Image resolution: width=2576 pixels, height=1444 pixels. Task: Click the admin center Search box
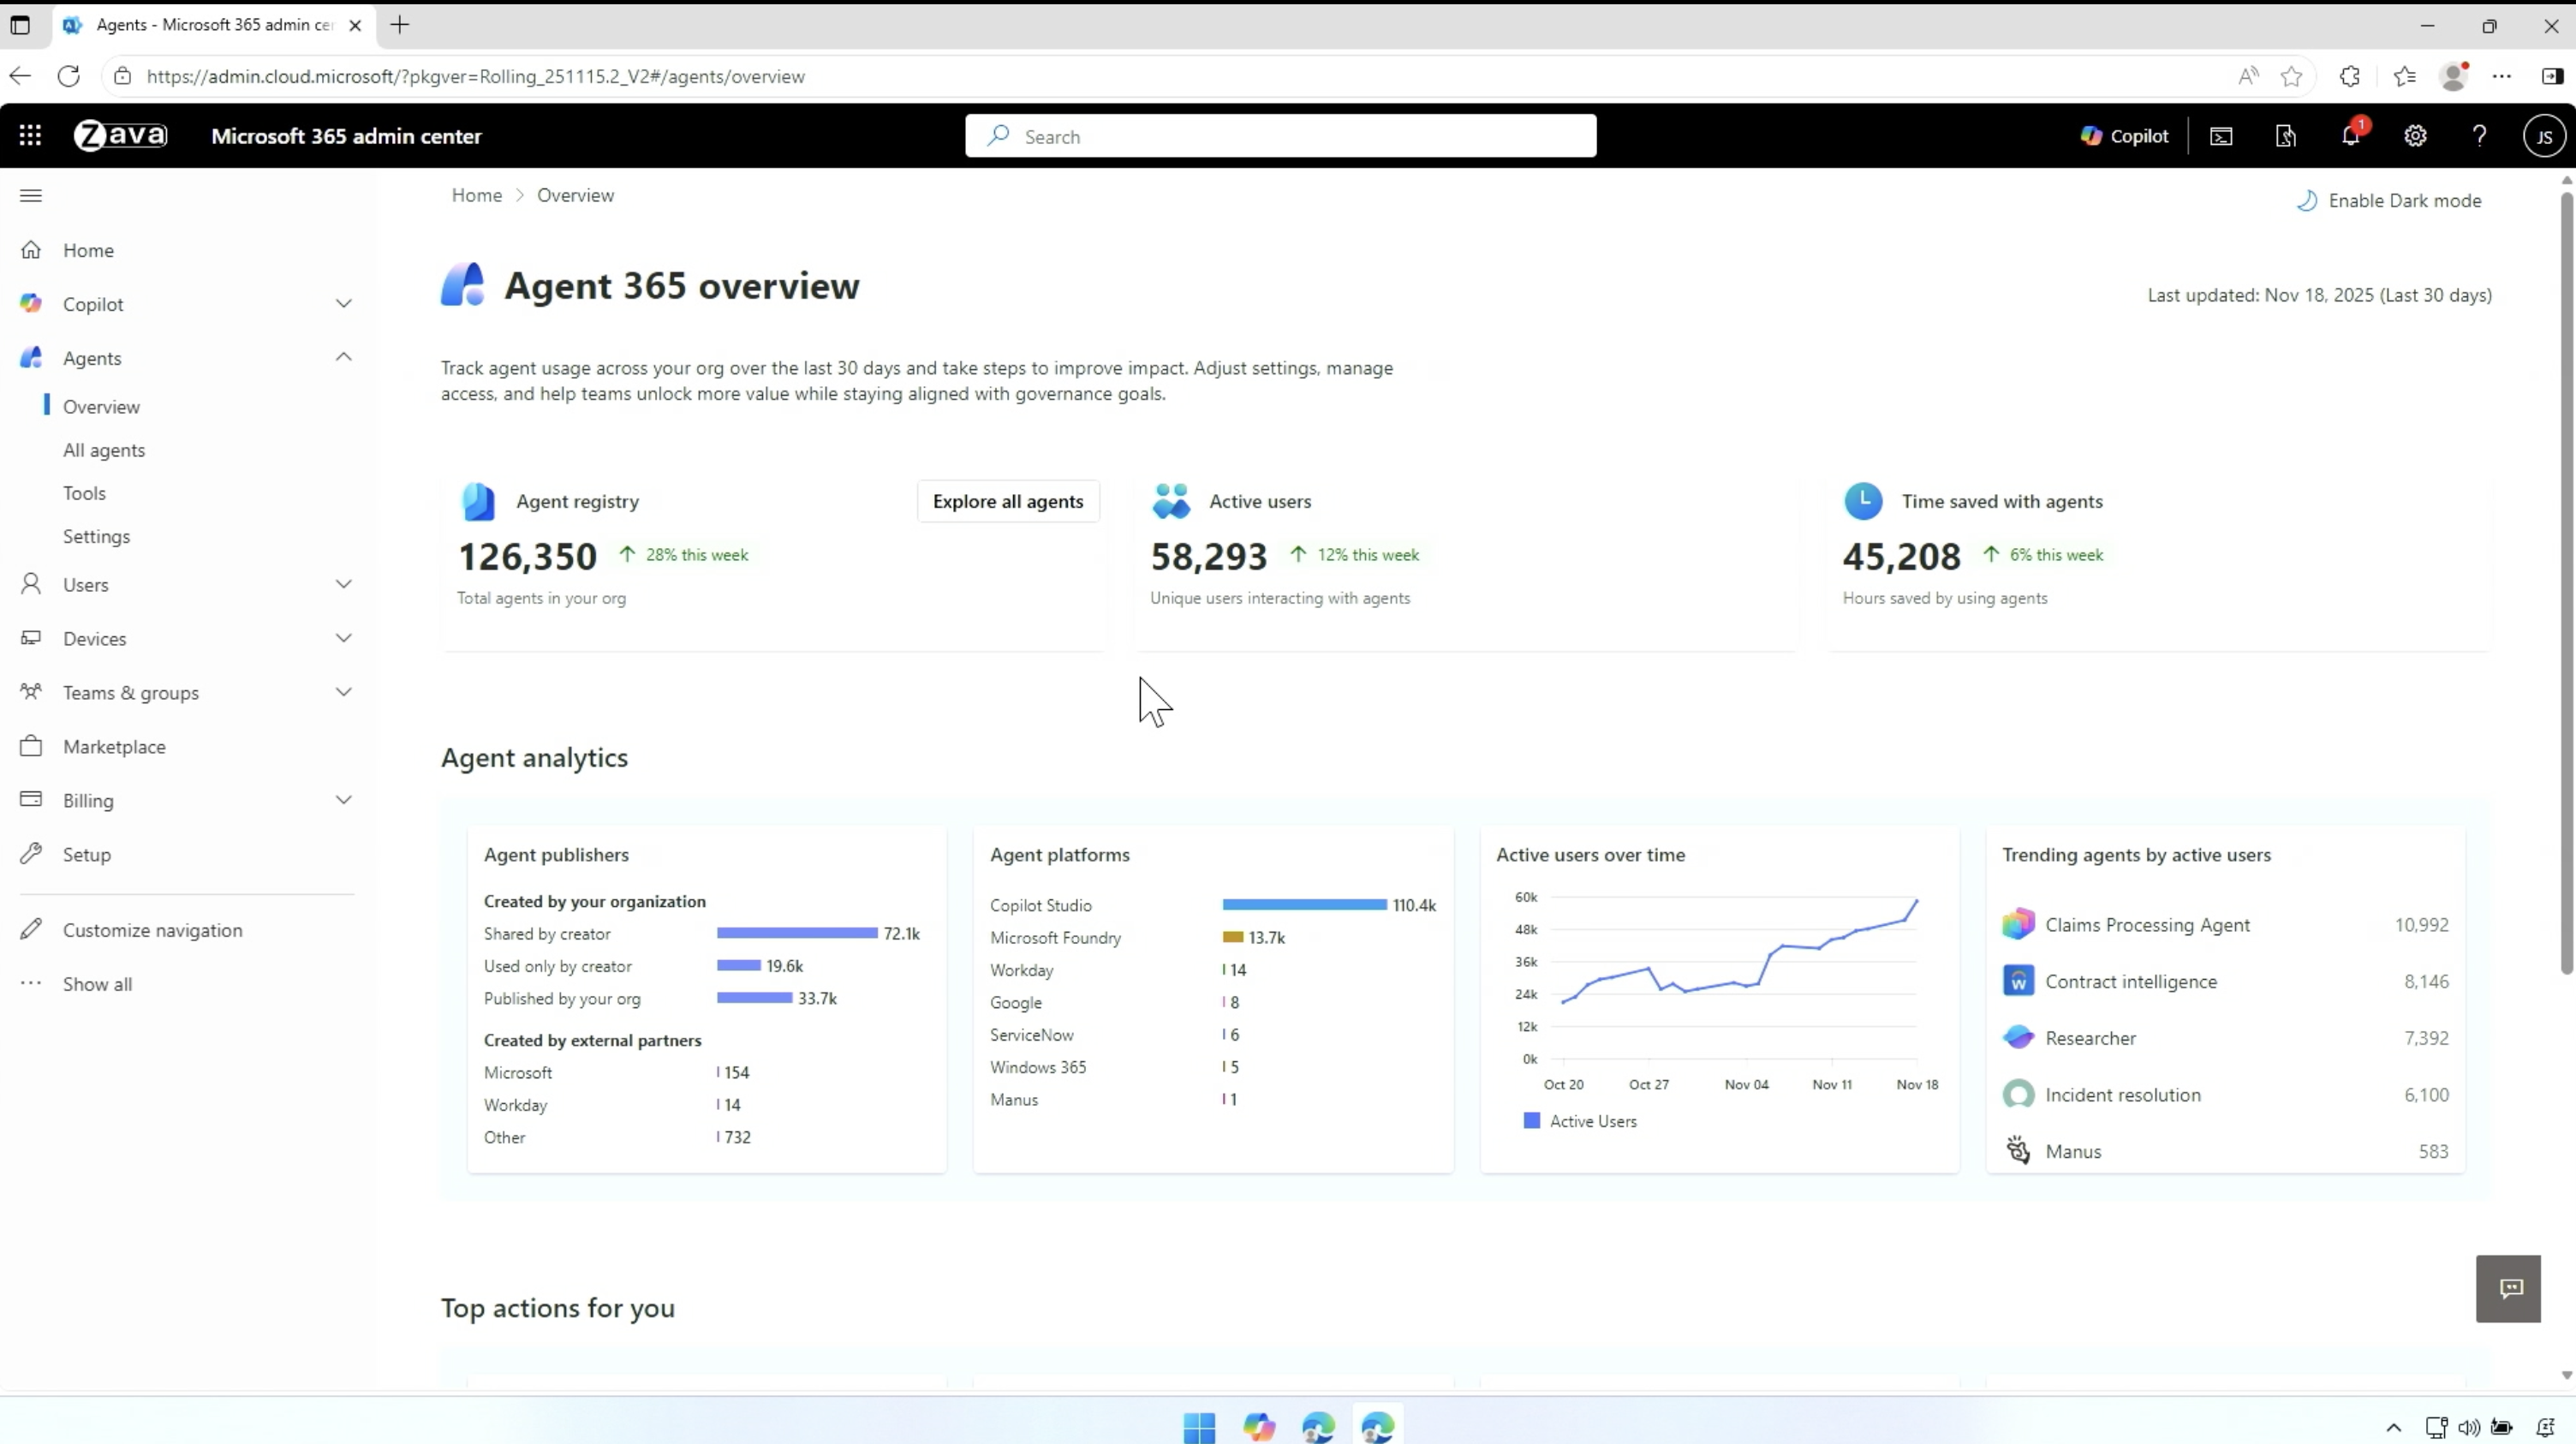pyautogui.click(x=1280, y=136)
